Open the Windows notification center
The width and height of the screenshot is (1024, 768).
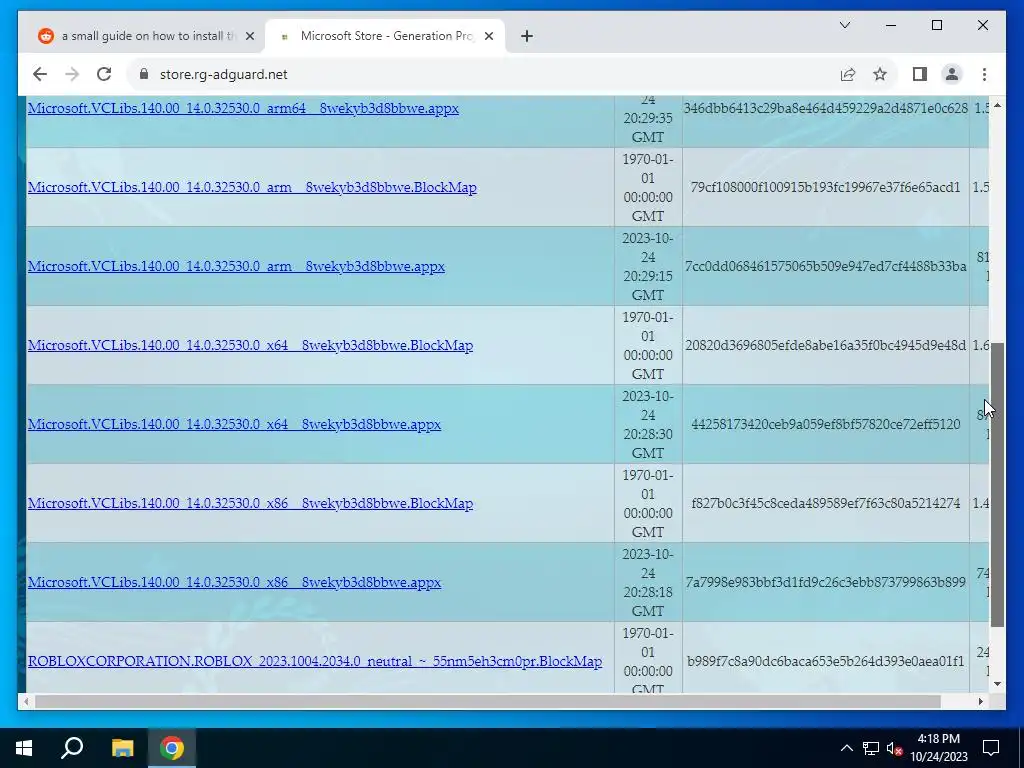coord(991,748)
